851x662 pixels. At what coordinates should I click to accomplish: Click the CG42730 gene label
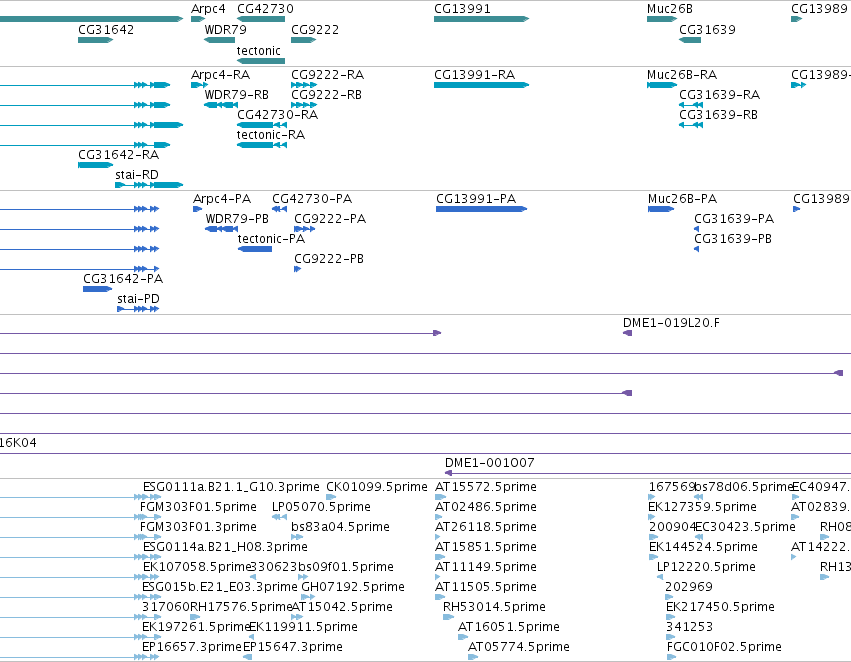[x=265, y=9]
